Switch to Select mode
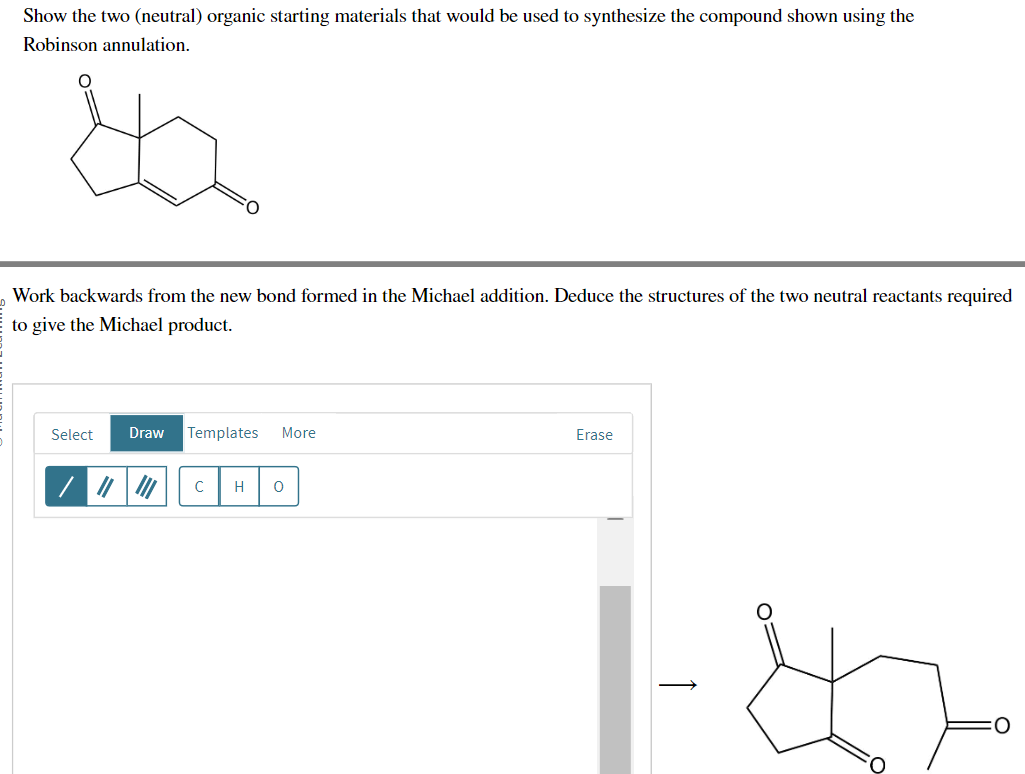 coord(71,434)
